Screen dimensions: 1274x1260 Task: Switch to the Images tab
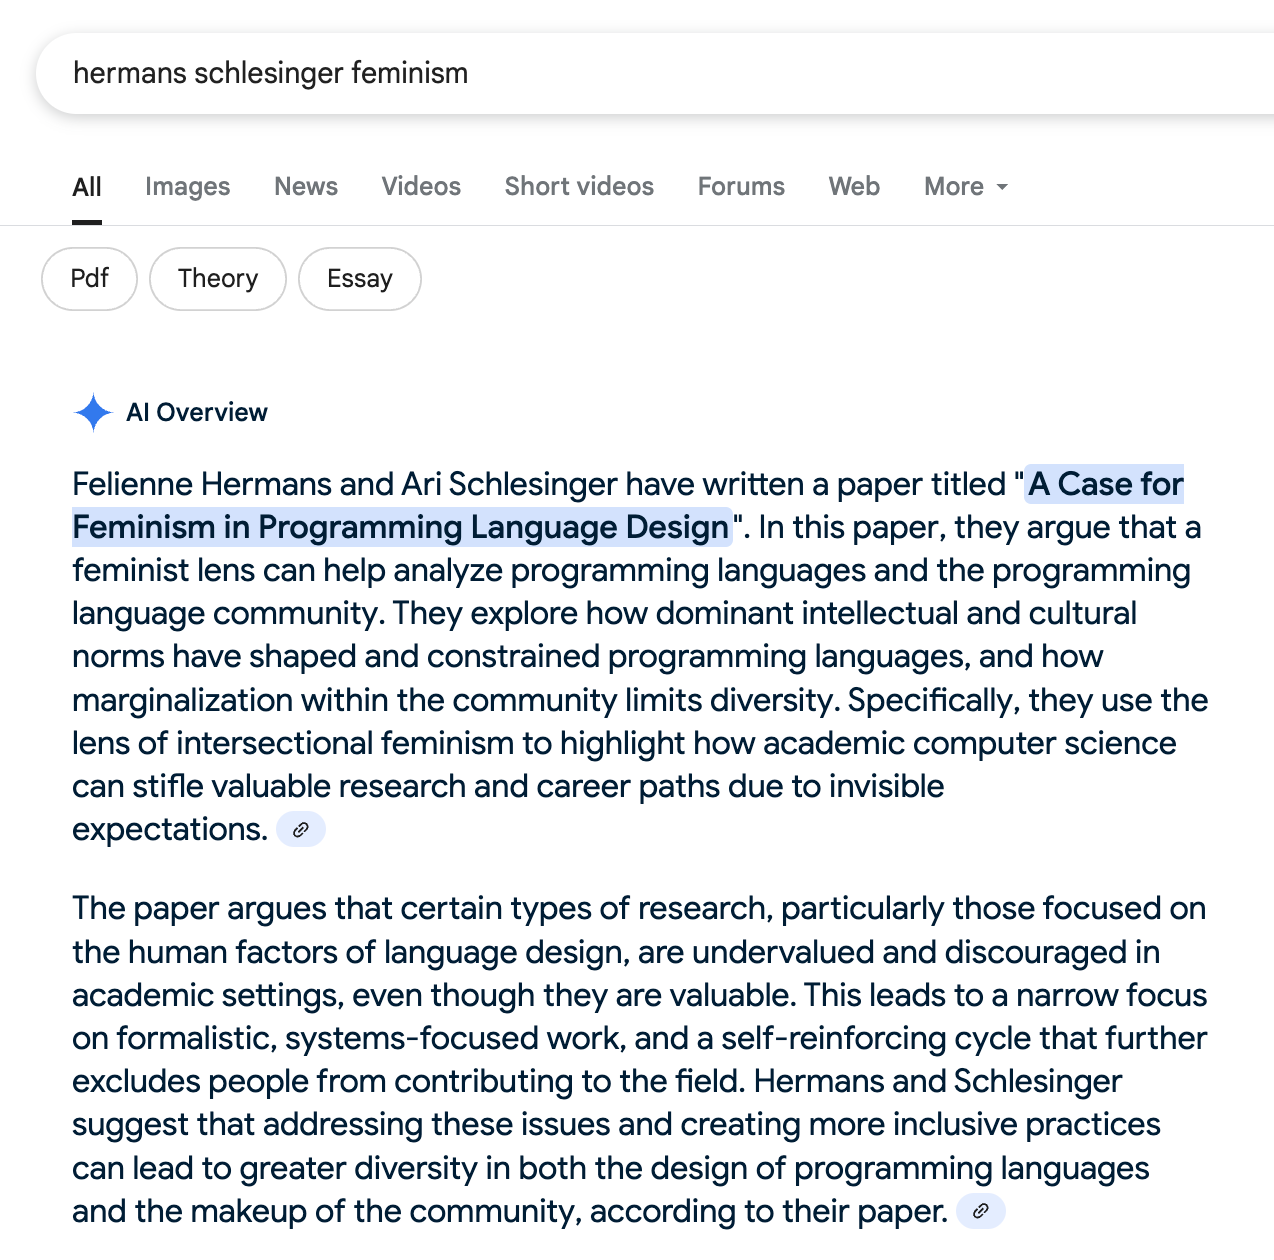187,187
